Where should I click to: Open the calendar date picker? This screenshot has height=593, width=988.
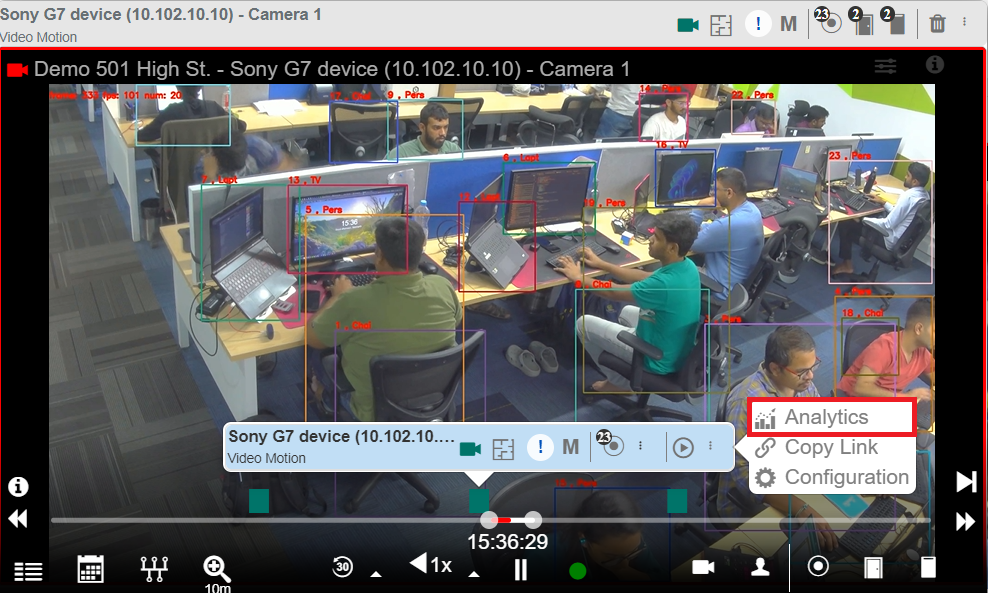pos(89,567)
